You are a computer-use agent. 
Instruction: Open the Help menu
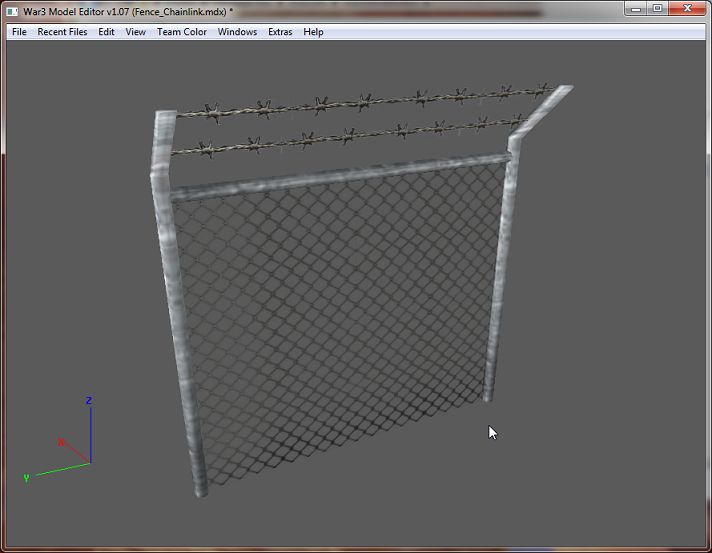tap(313, 32)
